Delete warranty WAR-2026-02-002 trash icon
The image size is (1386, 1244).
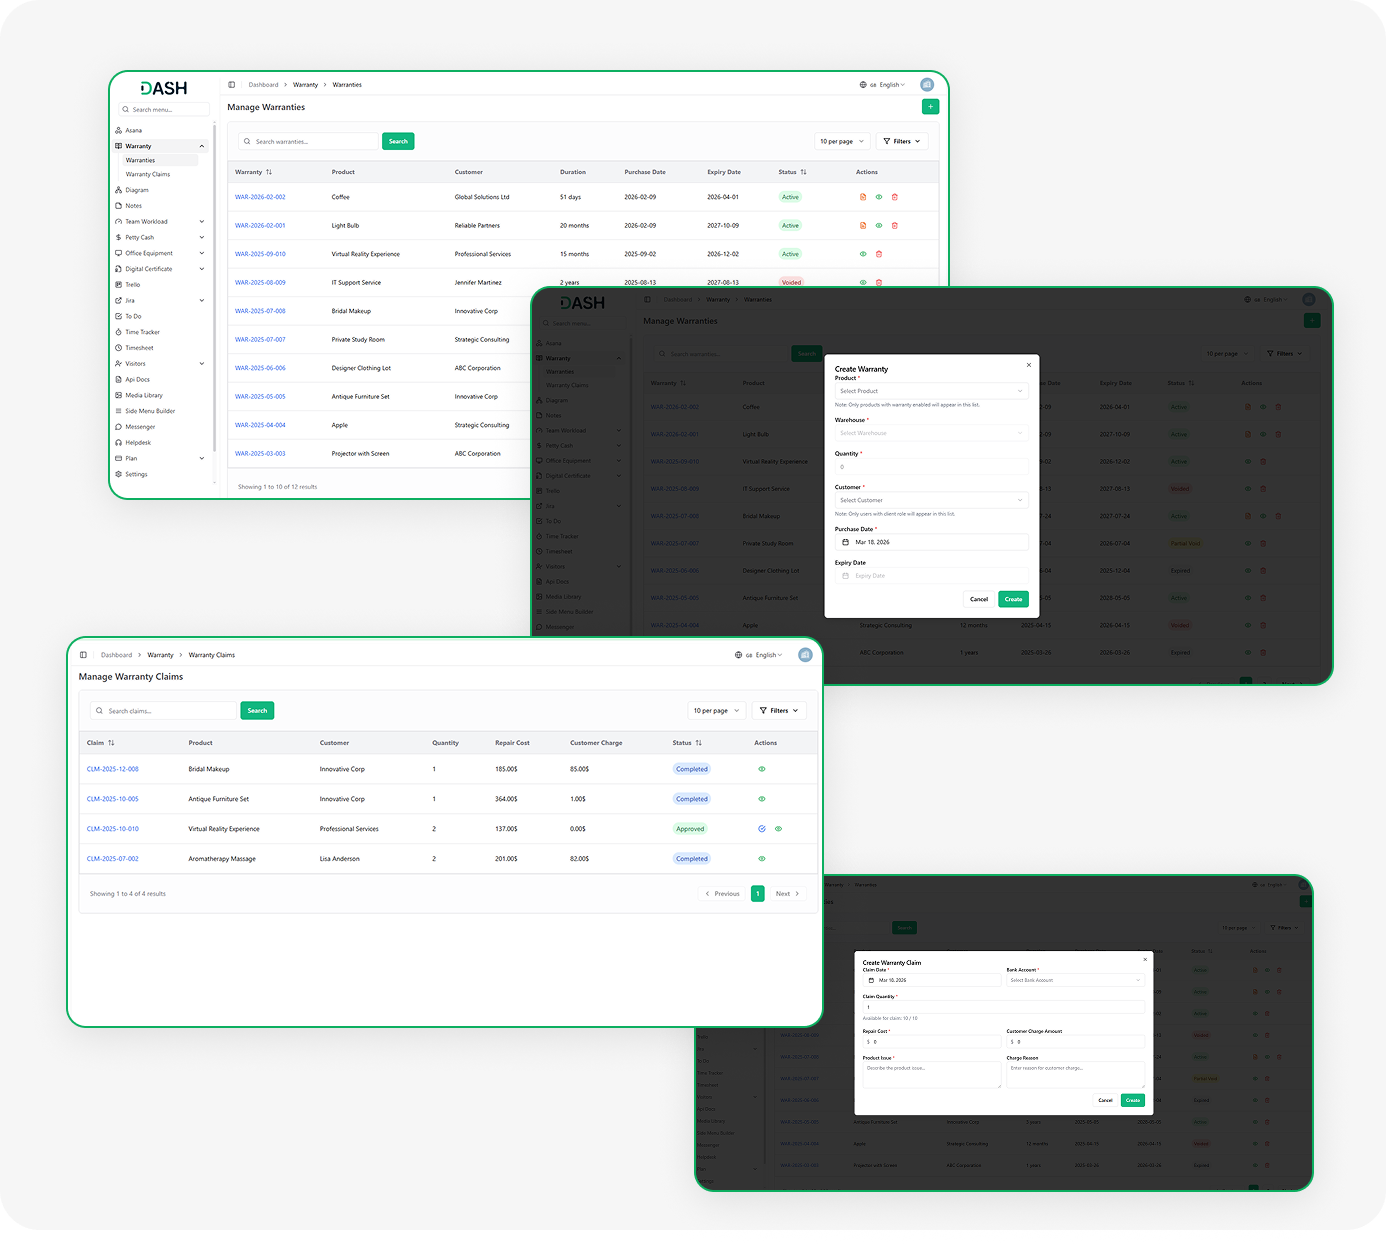895,197
